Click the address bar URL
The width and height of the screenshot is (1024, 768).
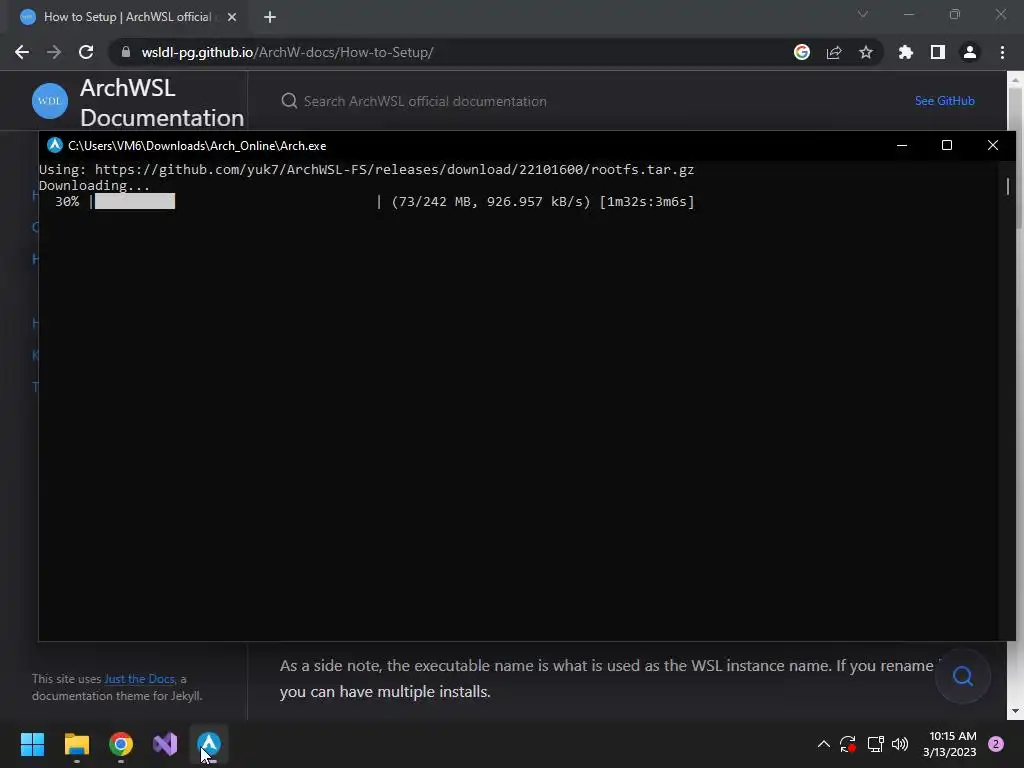pyautogui.click(x=287, y=52)
